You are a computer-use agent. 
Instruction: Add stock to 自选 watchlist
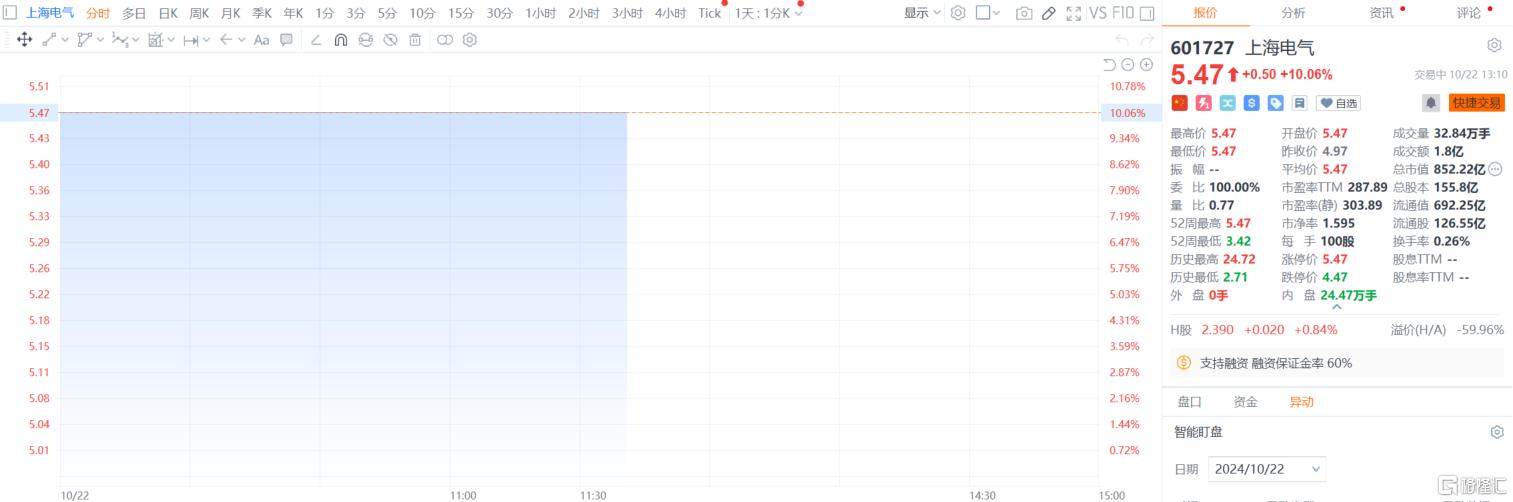pyautogui.click(x=1338, y=102)
